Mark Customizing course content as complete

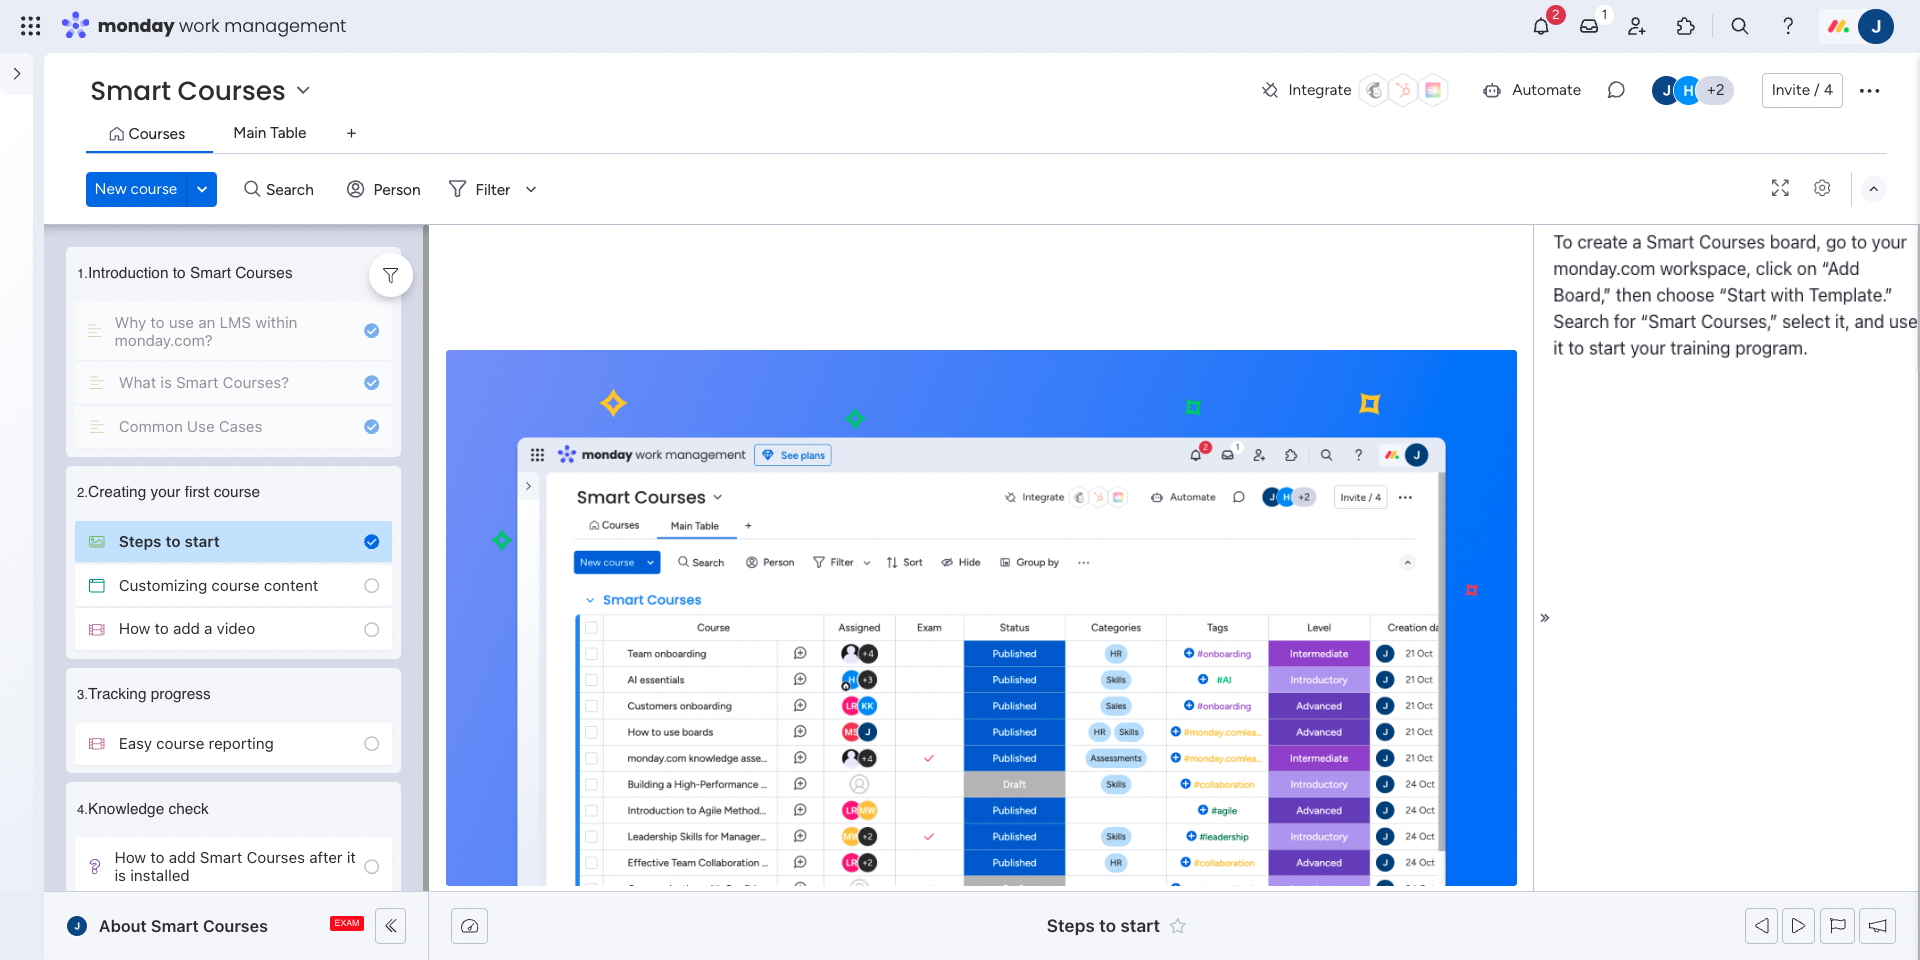pos(372,586)
